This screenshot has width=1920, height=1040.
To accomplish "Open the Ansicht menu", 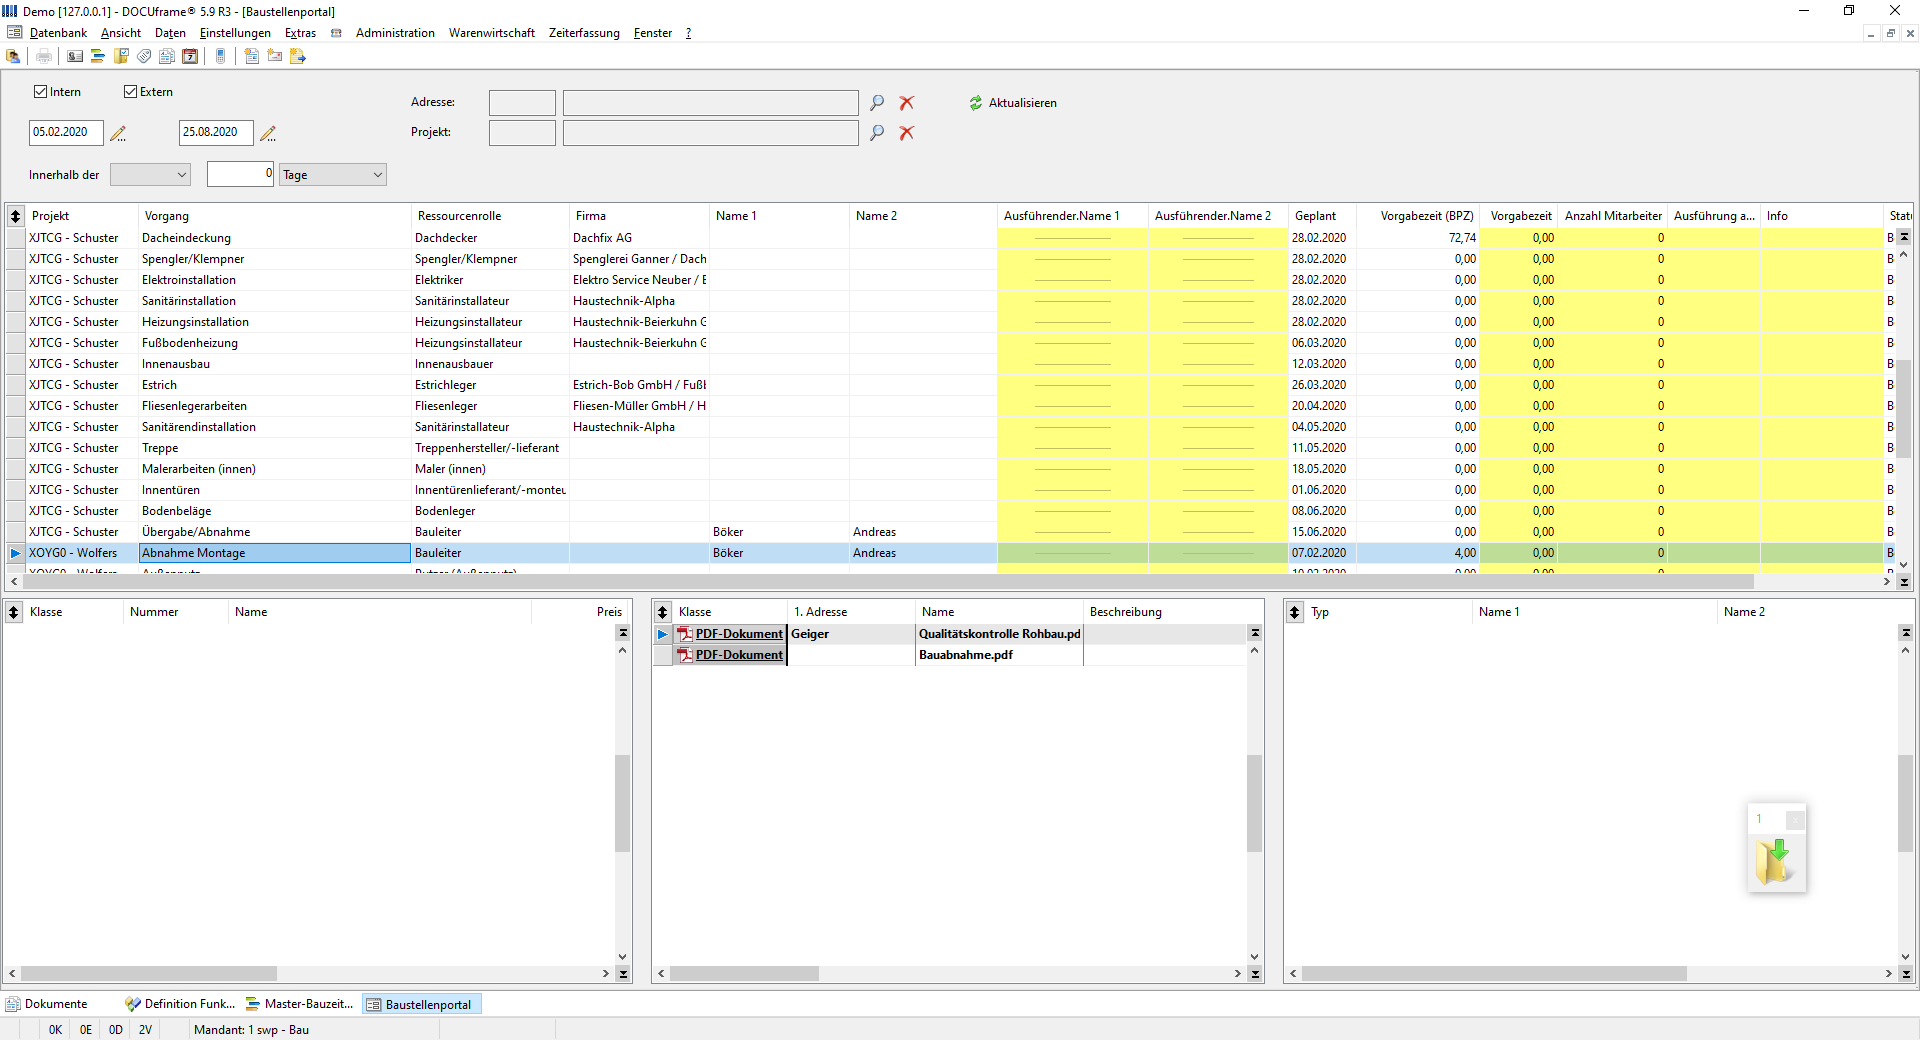I will click(121, 33).
